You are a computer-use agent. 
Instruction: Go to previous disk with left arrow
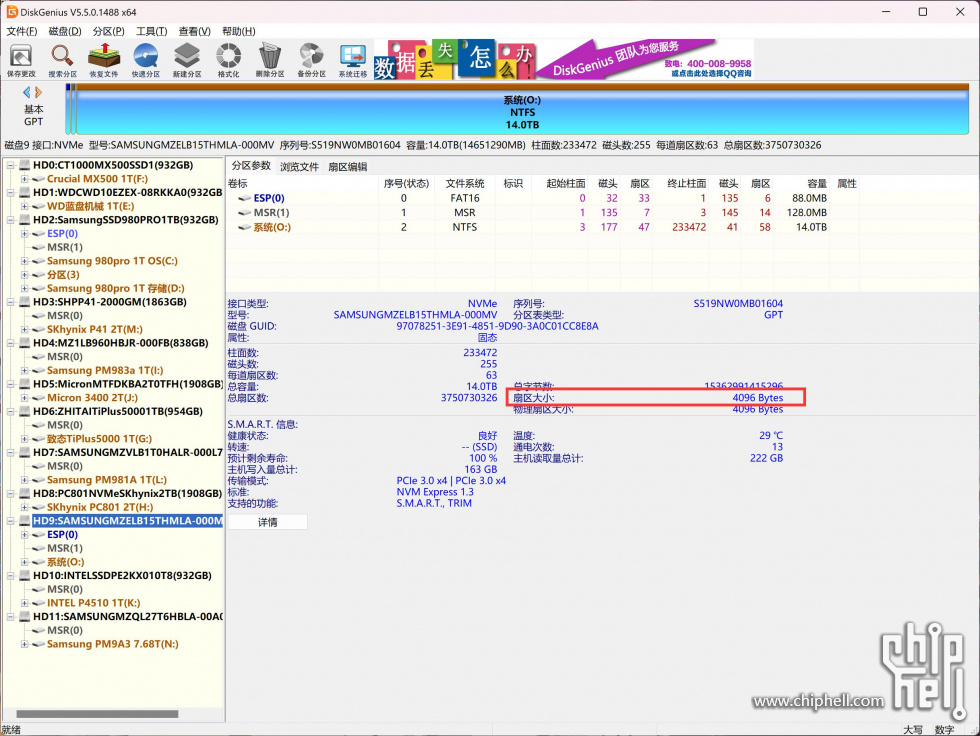coord(26,92)
